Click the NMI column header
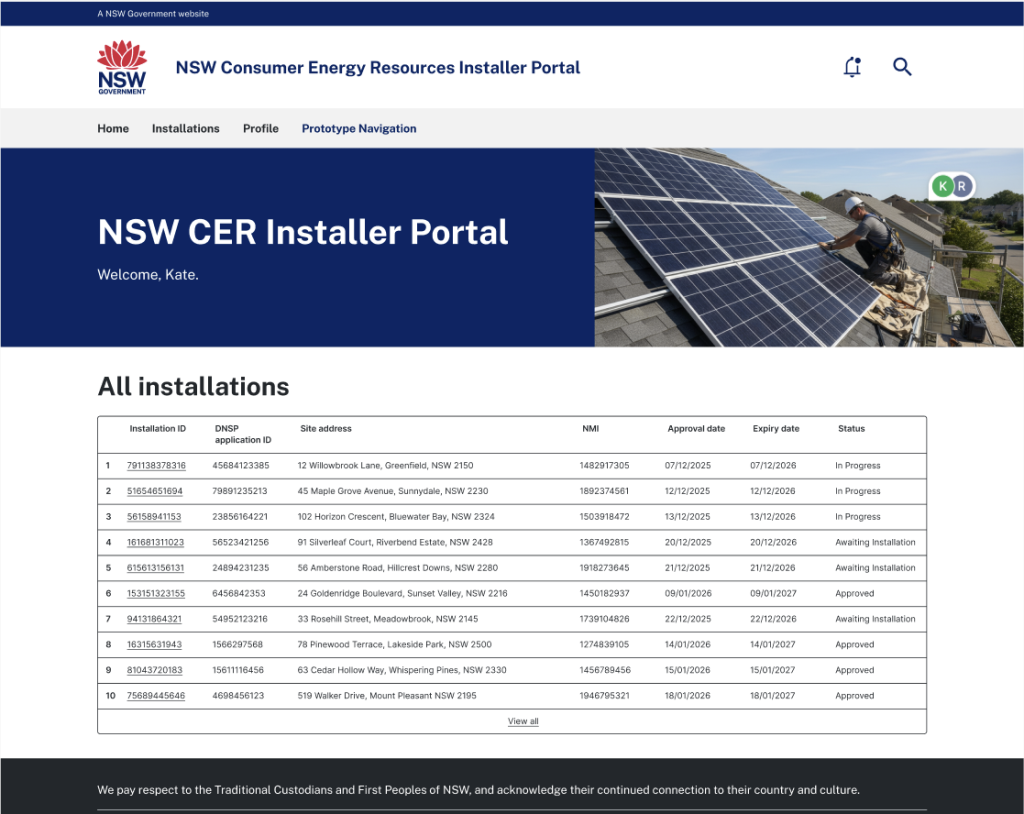The width and height of the screenshot is (1024, 814). click(590, 429)
